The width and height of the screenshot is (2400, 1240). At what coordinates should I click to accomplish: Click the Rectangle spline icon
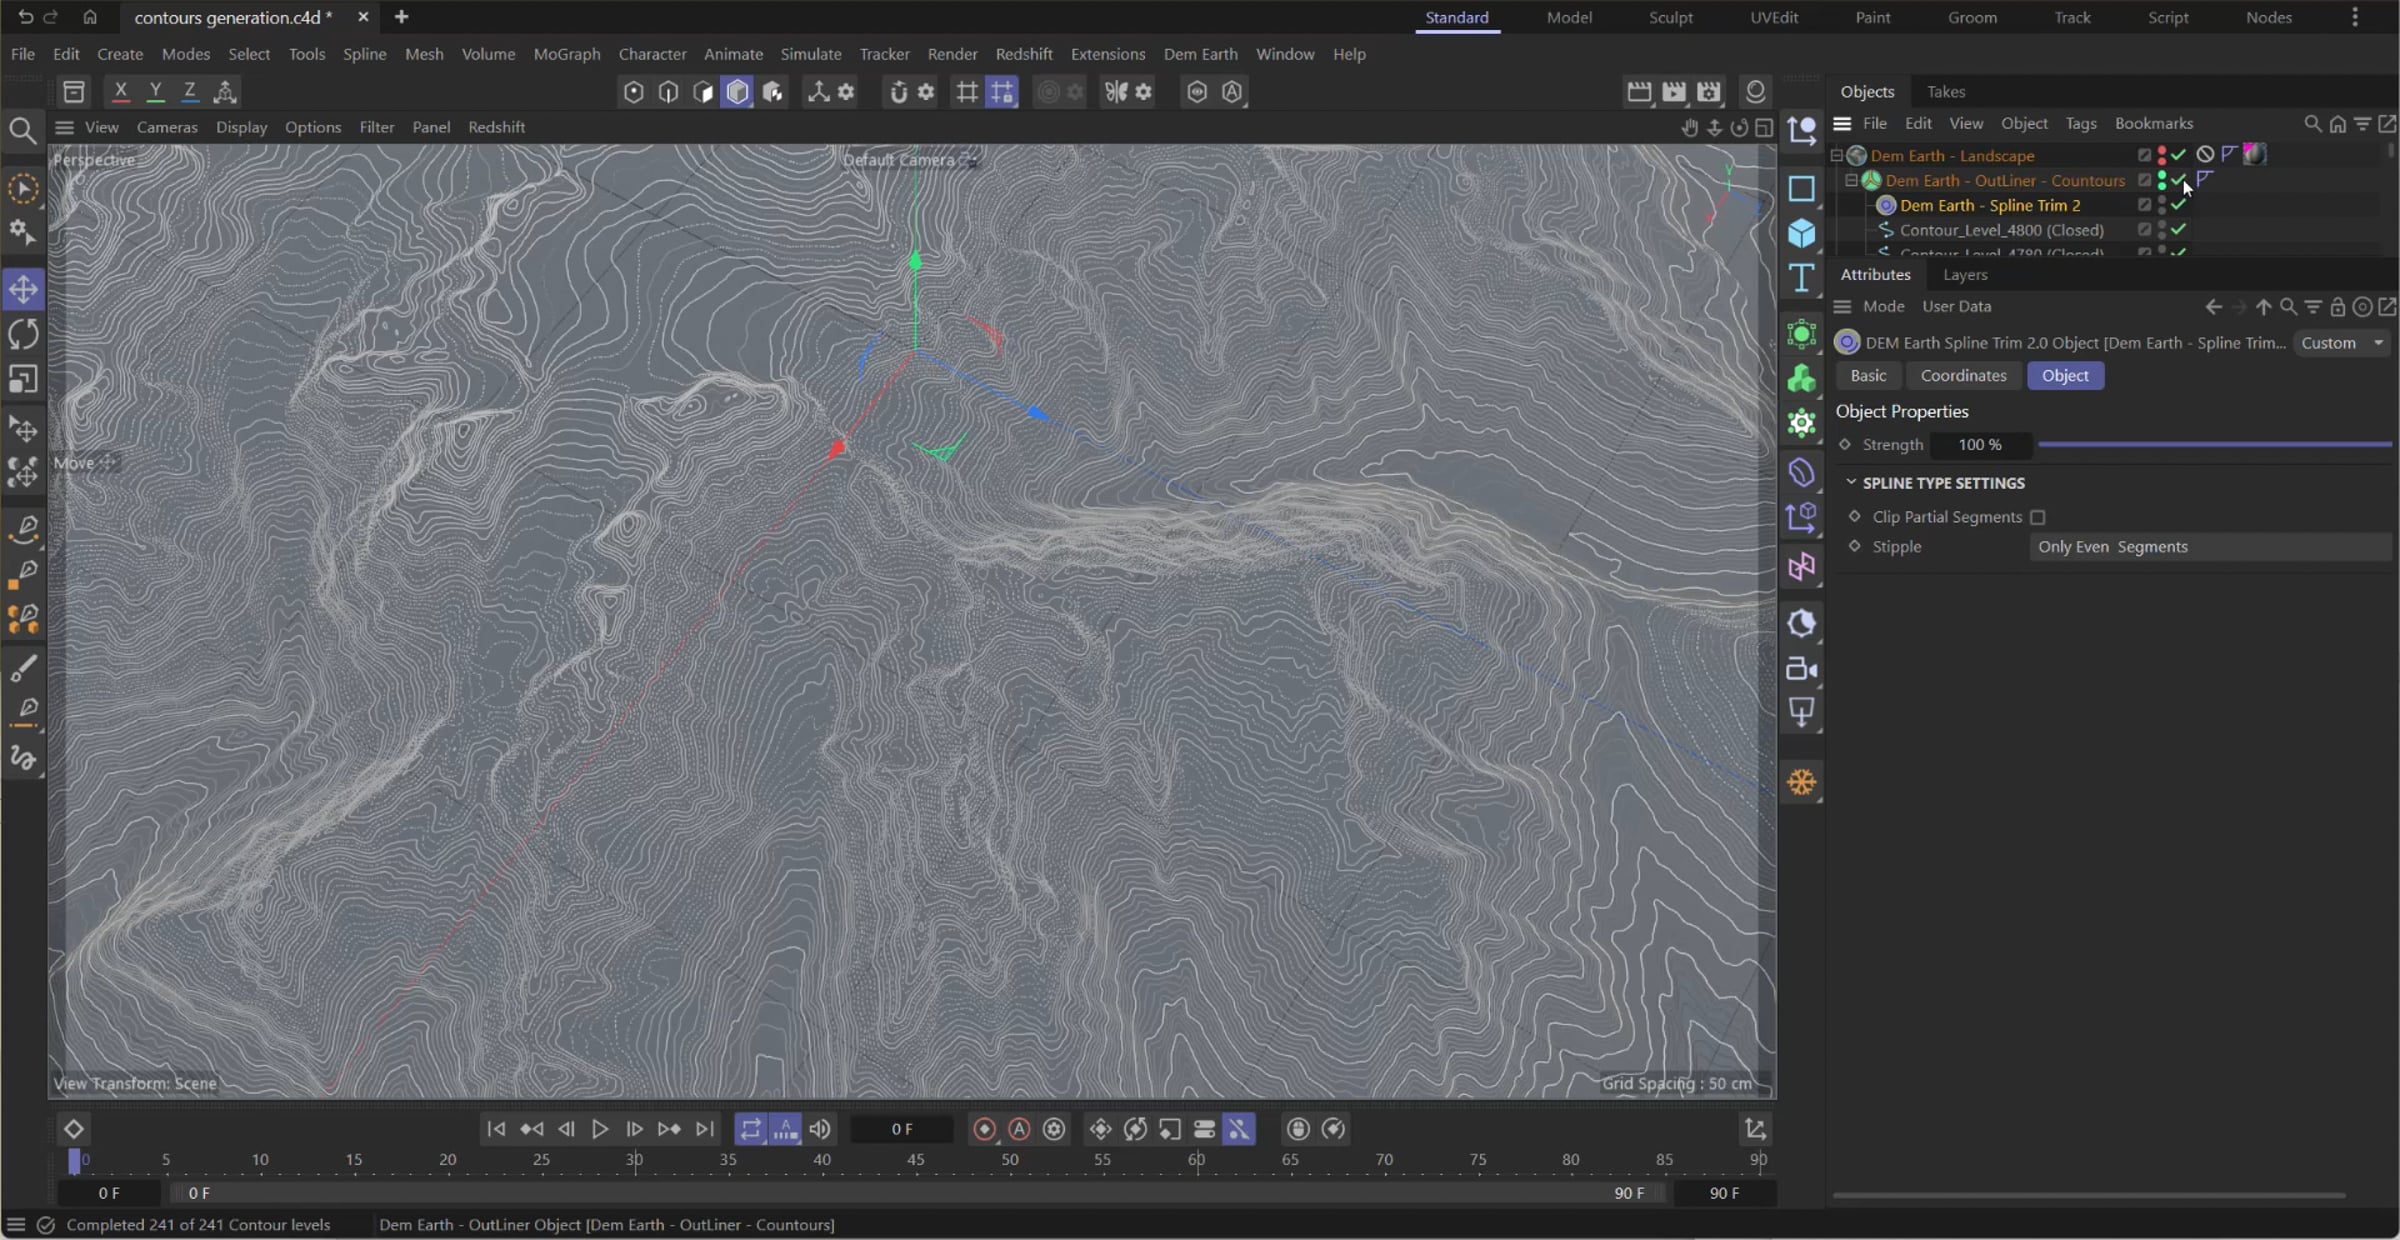(1801, 188)
